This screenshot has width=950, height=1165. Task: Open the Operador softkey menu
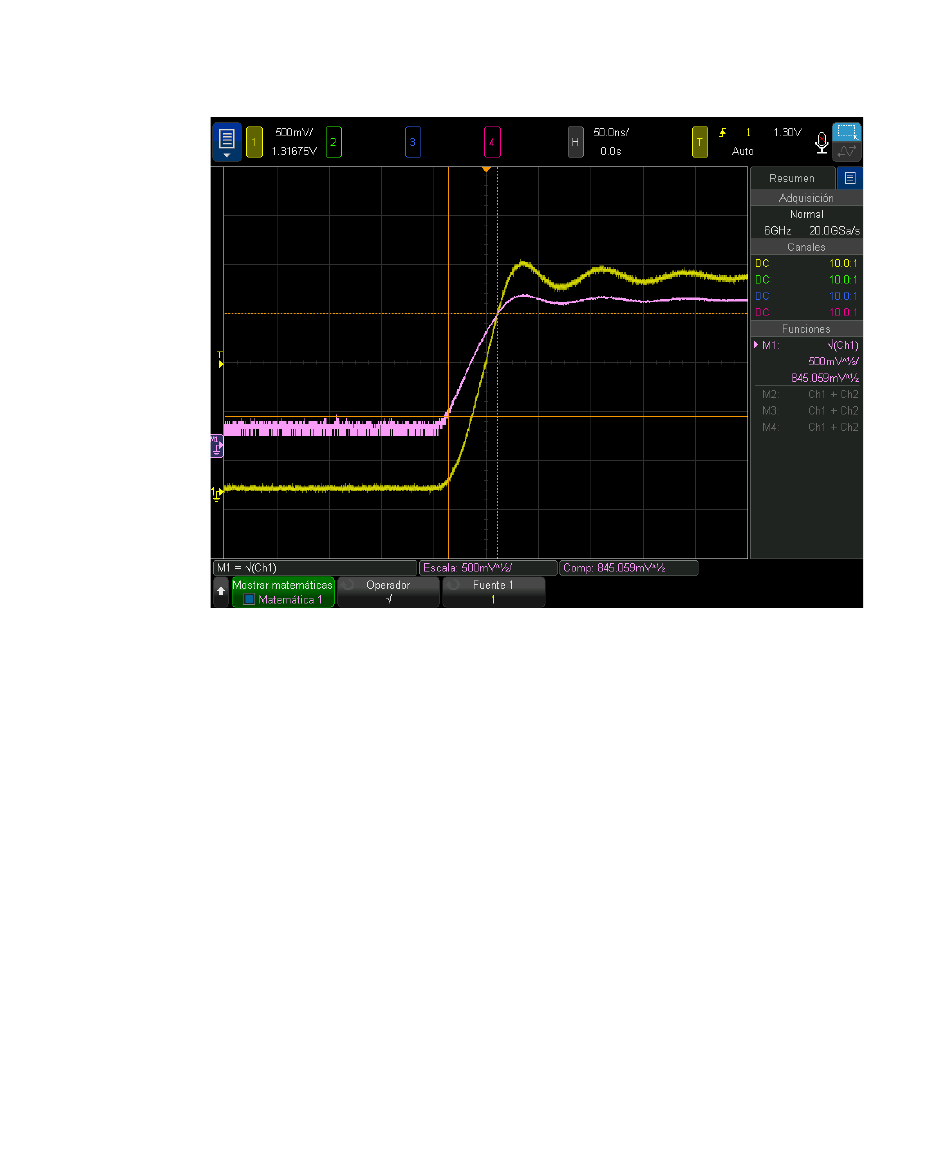[388, 592]
